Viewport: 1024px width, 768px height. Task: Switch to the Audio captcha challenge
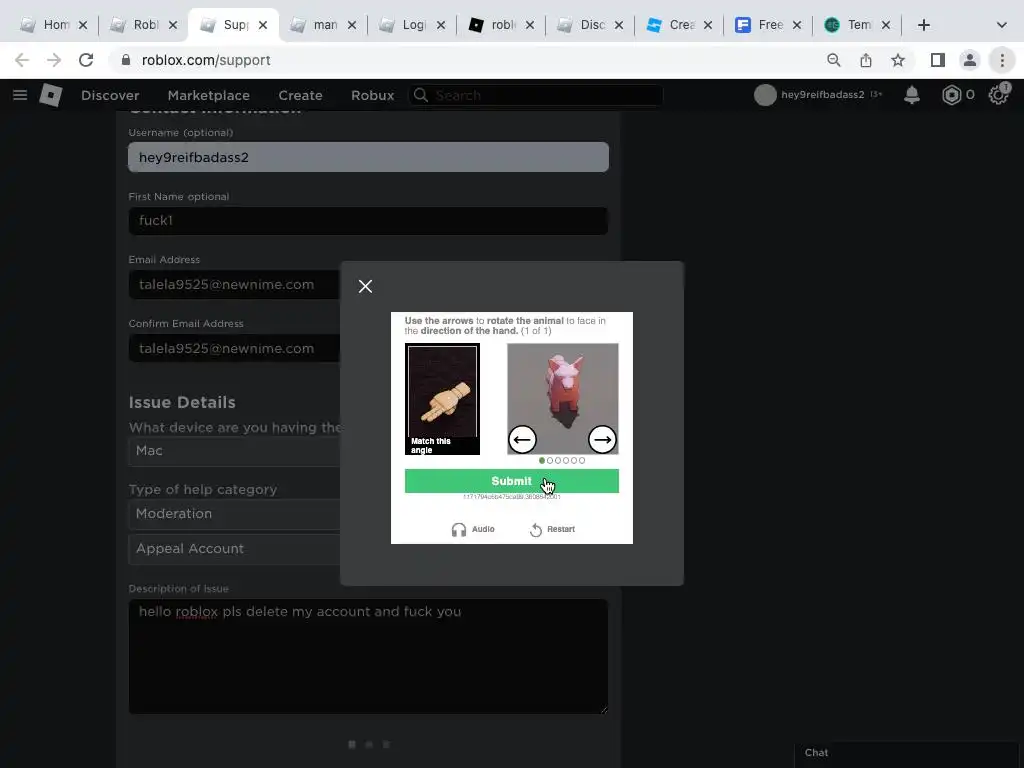click(x=473, y=529)
